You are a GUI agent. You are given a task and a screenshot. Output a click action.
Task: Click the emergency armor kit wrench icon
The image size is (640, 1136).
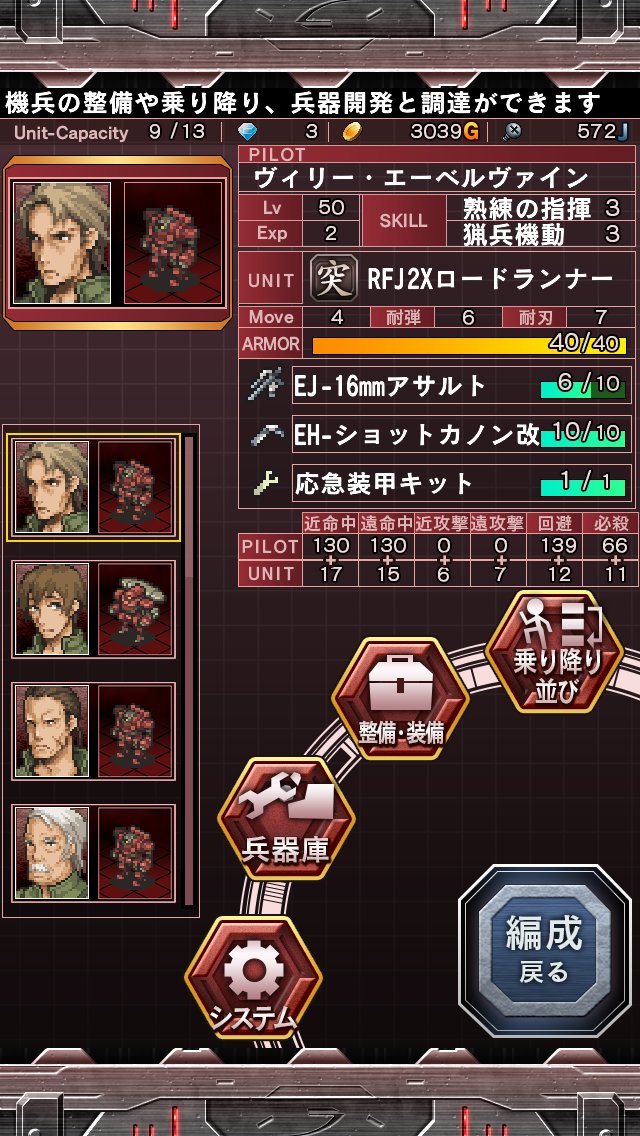coord(264,483)
